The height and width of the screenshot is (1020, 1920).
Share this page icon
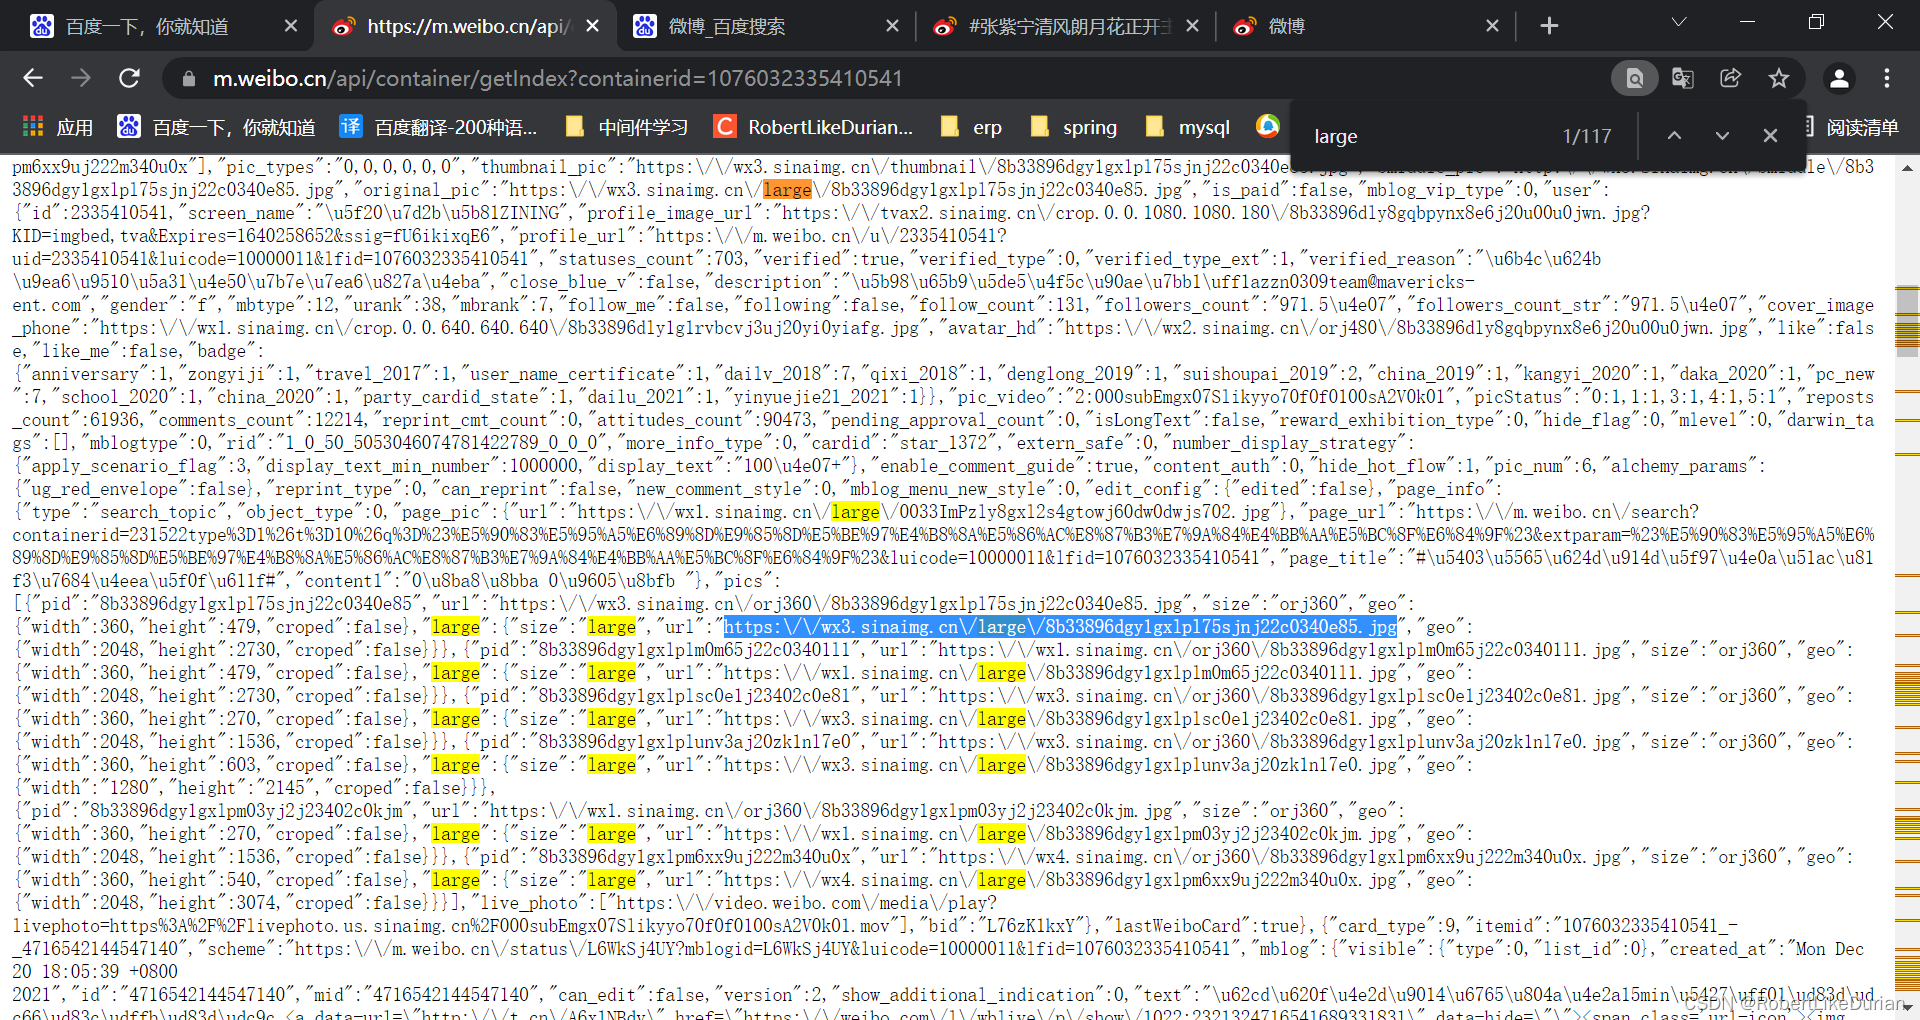point(1731,78)
